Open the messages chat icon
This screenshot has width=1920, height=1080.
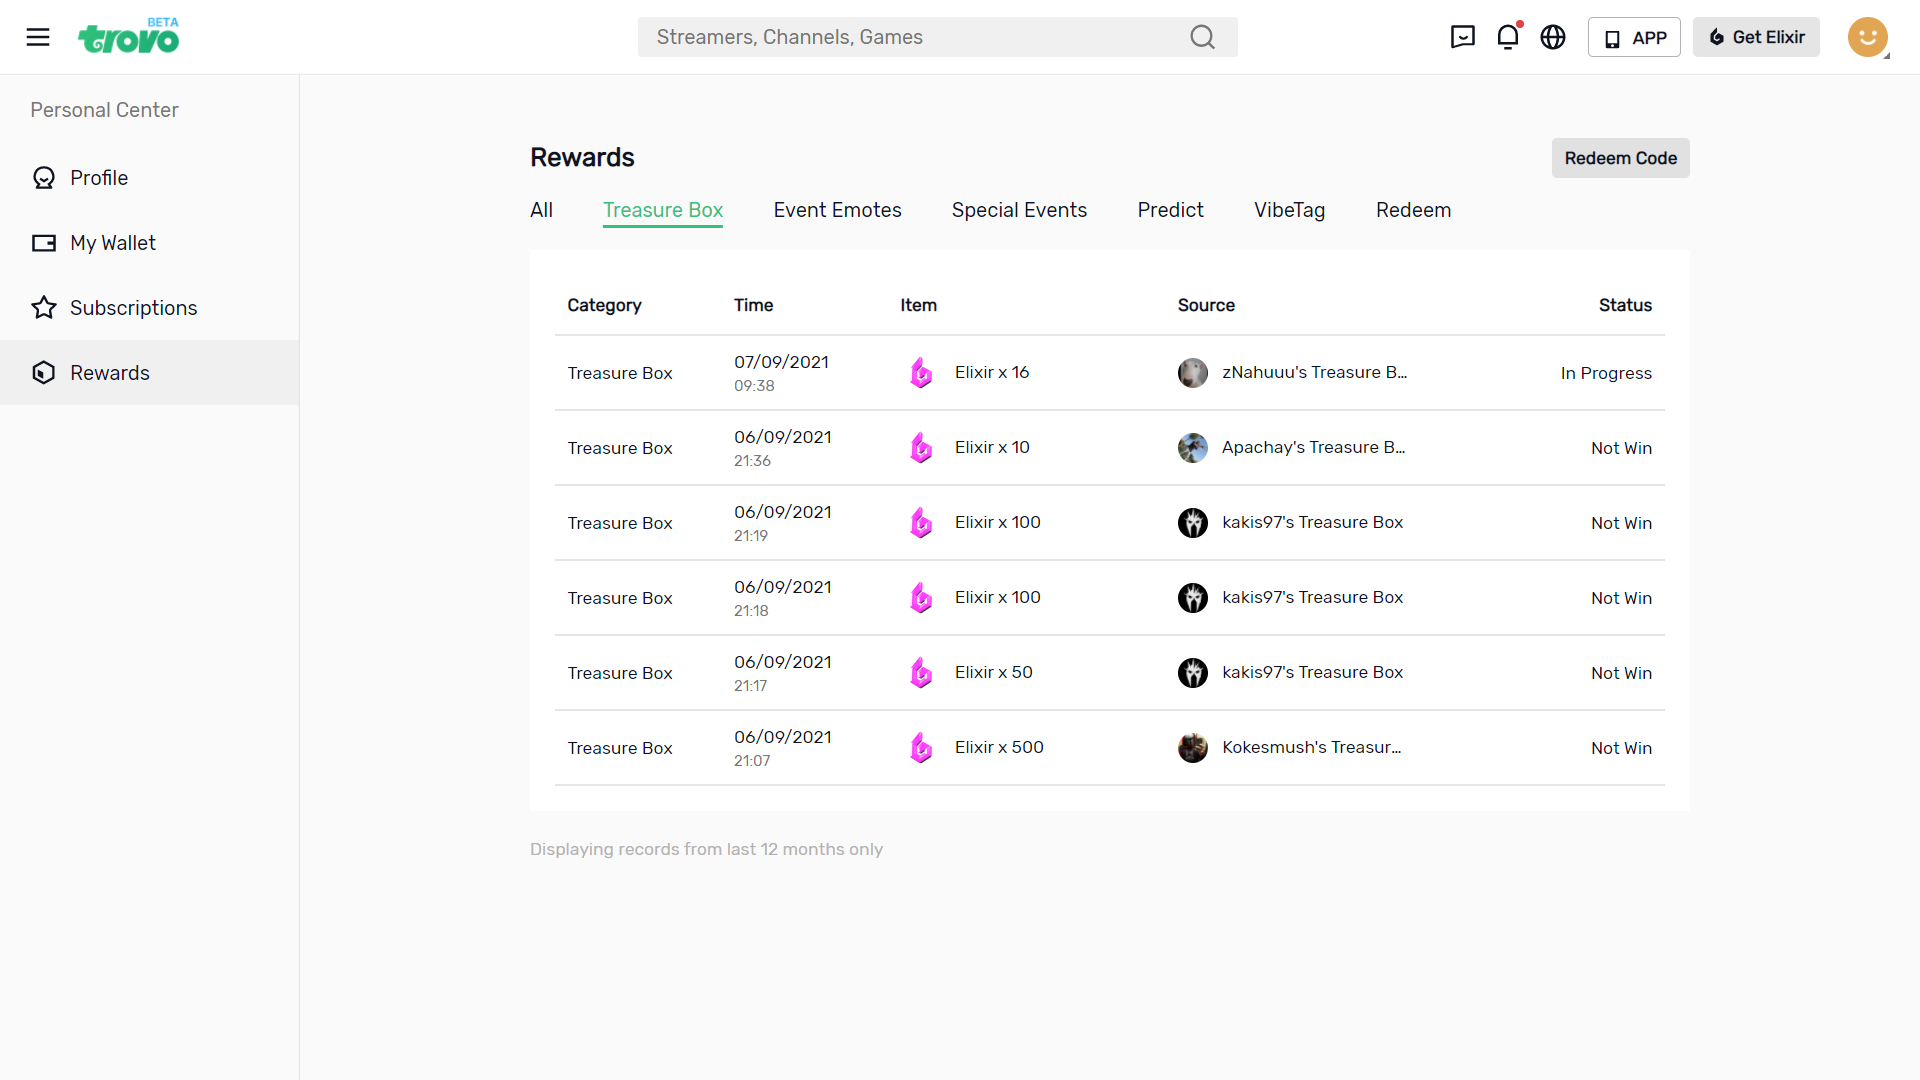(x=1462, y=37)
